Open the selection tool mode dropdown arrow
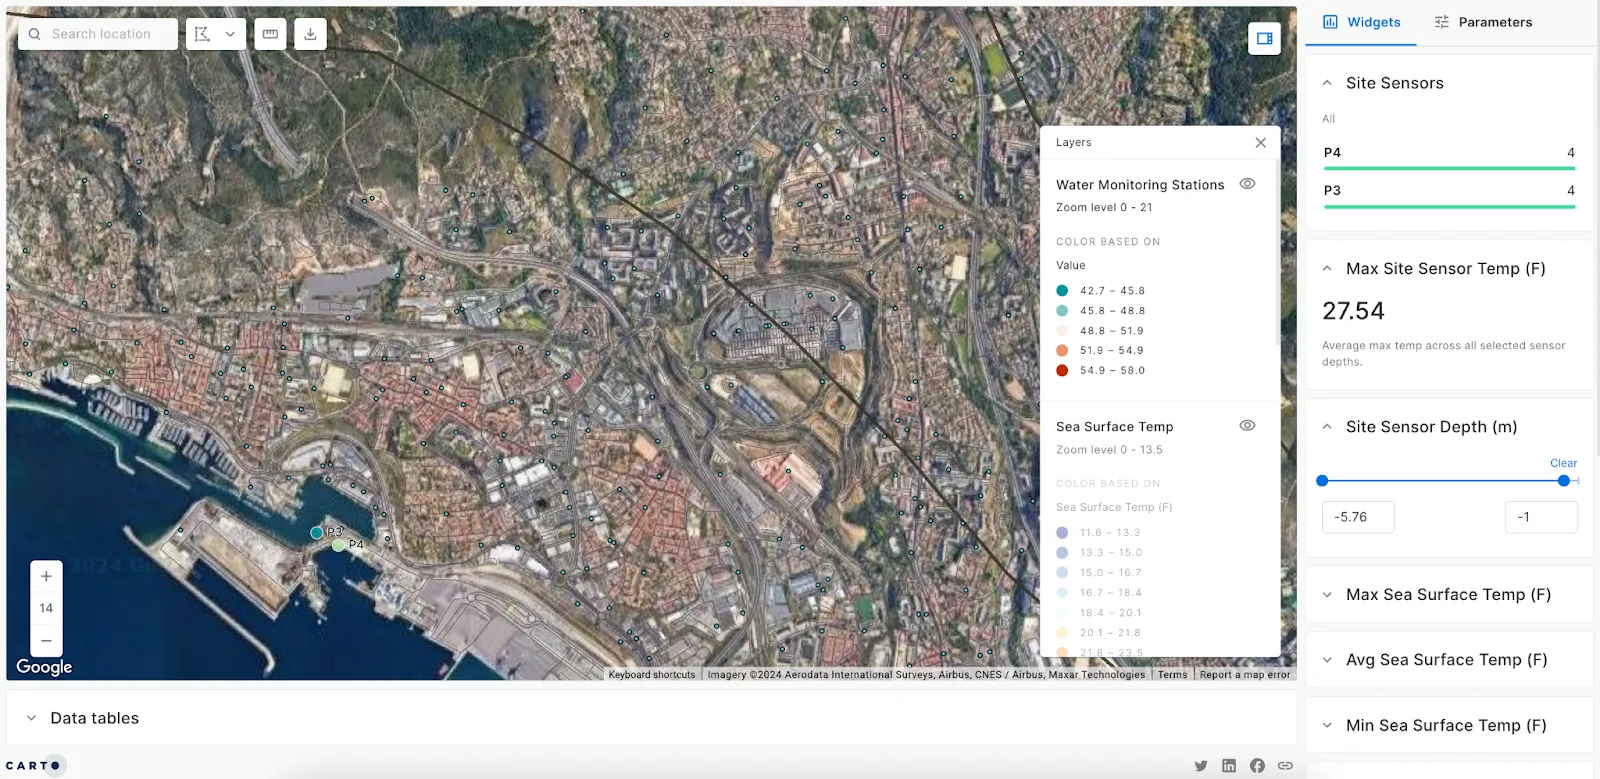This screenshot has width=1600, height=779. point(230,34)
